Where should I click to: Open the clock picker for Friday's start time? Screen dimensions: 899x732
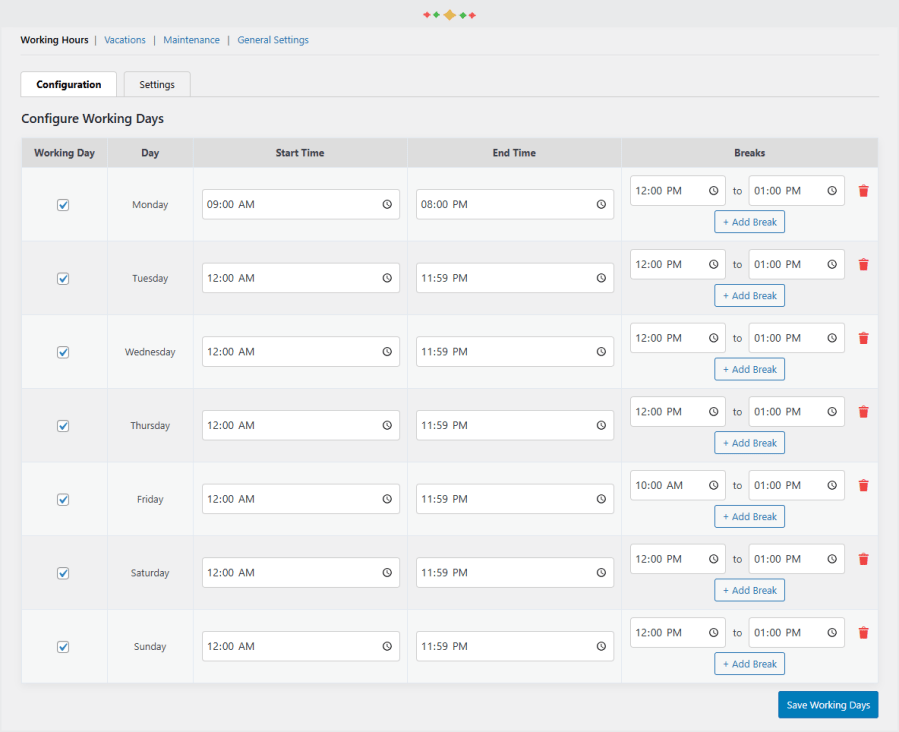coord(387,498)
